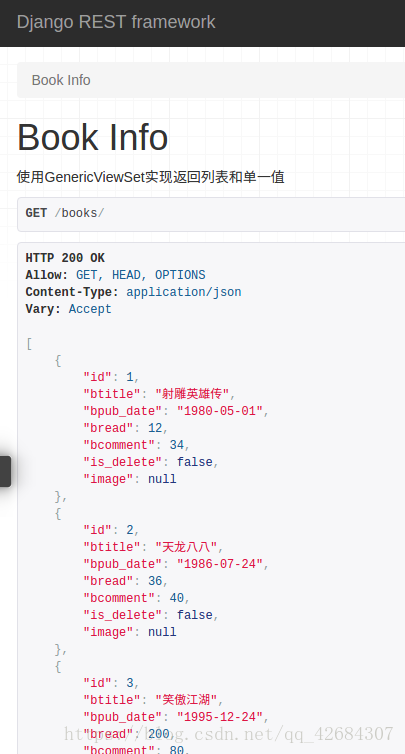This screenshot has height=754, width=405.
Task: Select the Content-Type application/json header
Action: (133, 292)
